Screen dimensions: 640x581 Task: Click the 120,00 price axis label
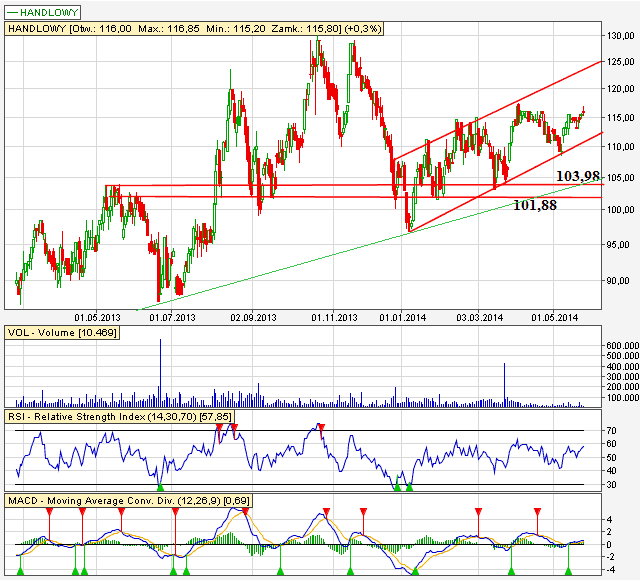coord(620,89)
